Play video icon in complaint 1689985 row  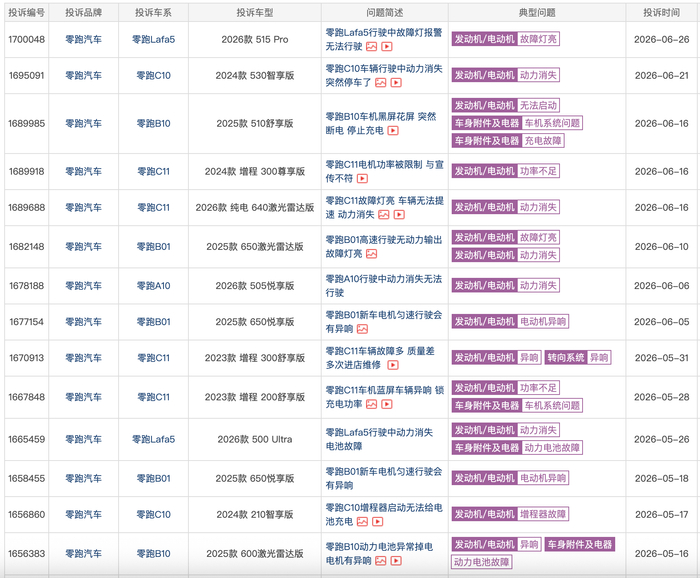(x=393, y=131)
